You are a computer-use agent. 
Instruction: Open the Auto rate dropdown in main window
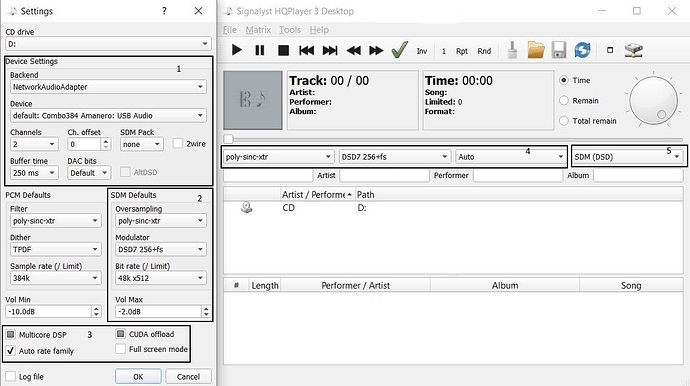pos(510,157)
